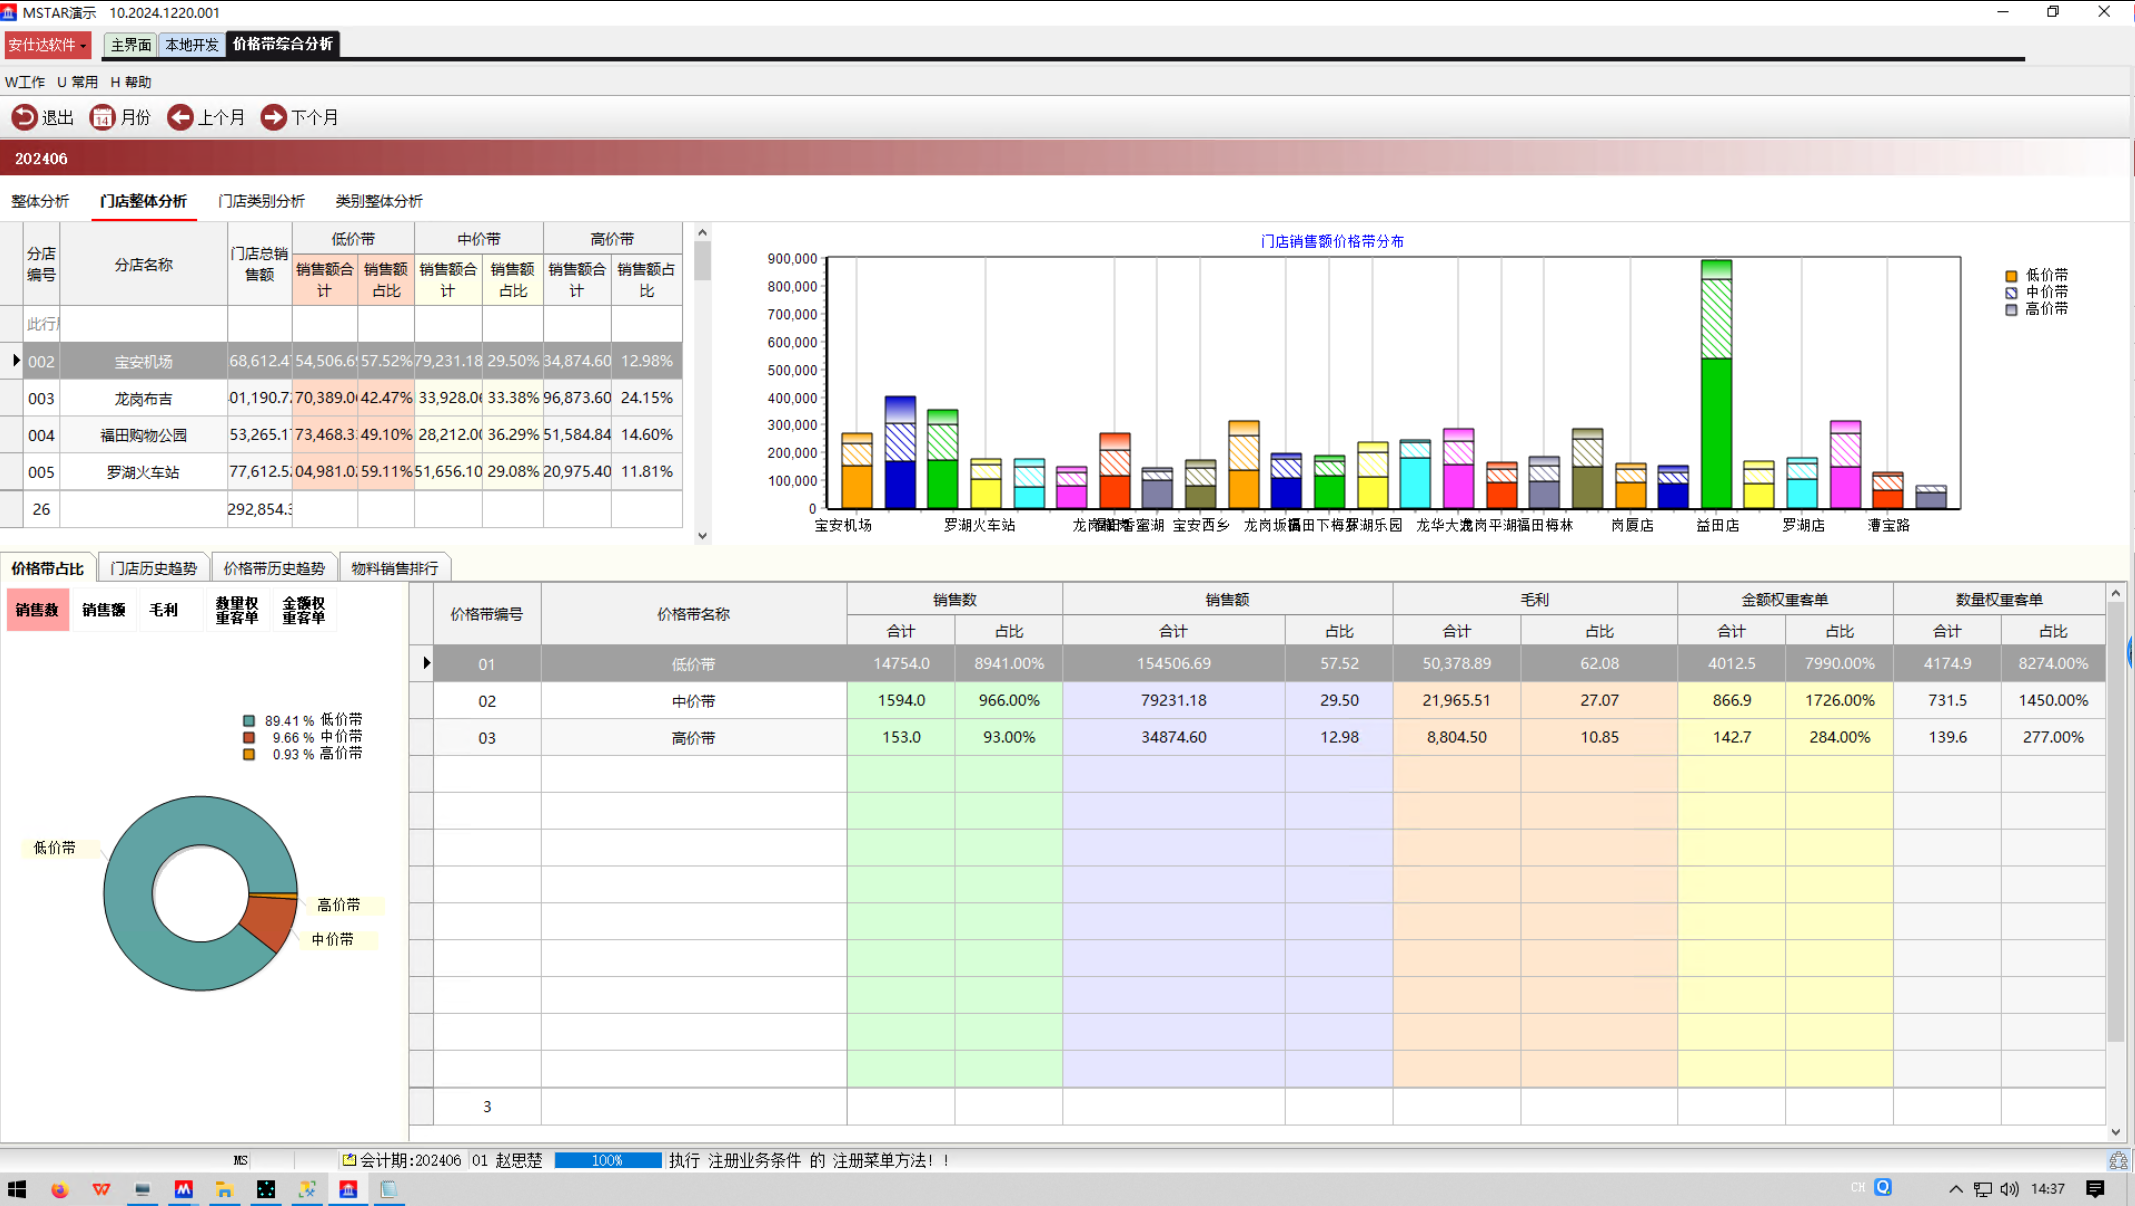Click the WPS icon in taskbar
Image resolution: width=2135 pixels, height=1206 pixels.
pos(101,1189)
